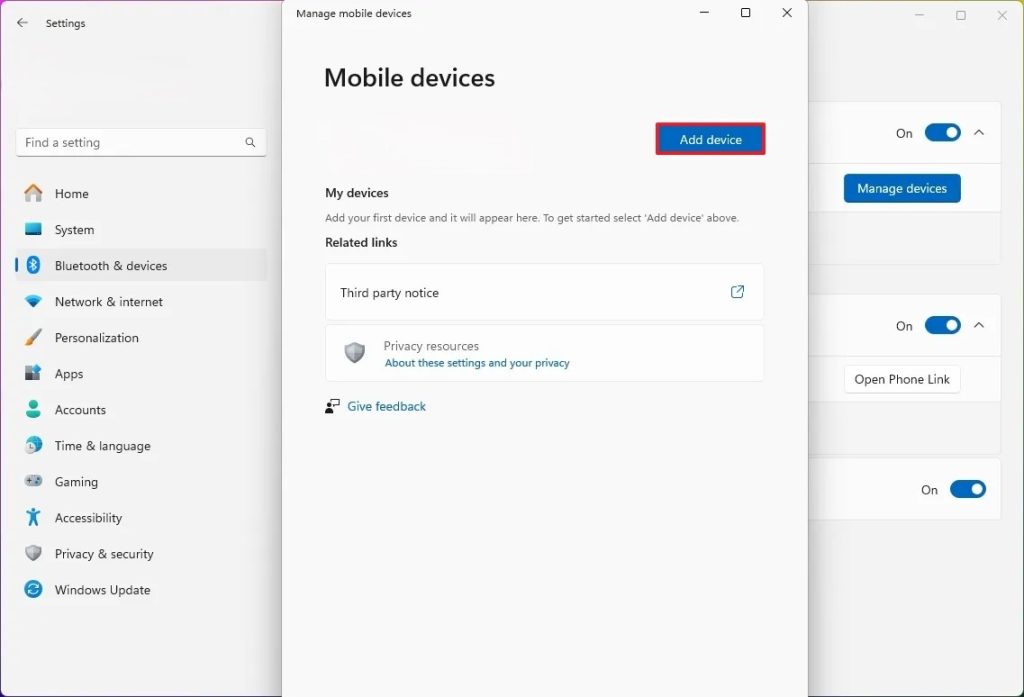Click the search magnifier icon
This screenshot has width=1024, height=697.
coord(250,143)
